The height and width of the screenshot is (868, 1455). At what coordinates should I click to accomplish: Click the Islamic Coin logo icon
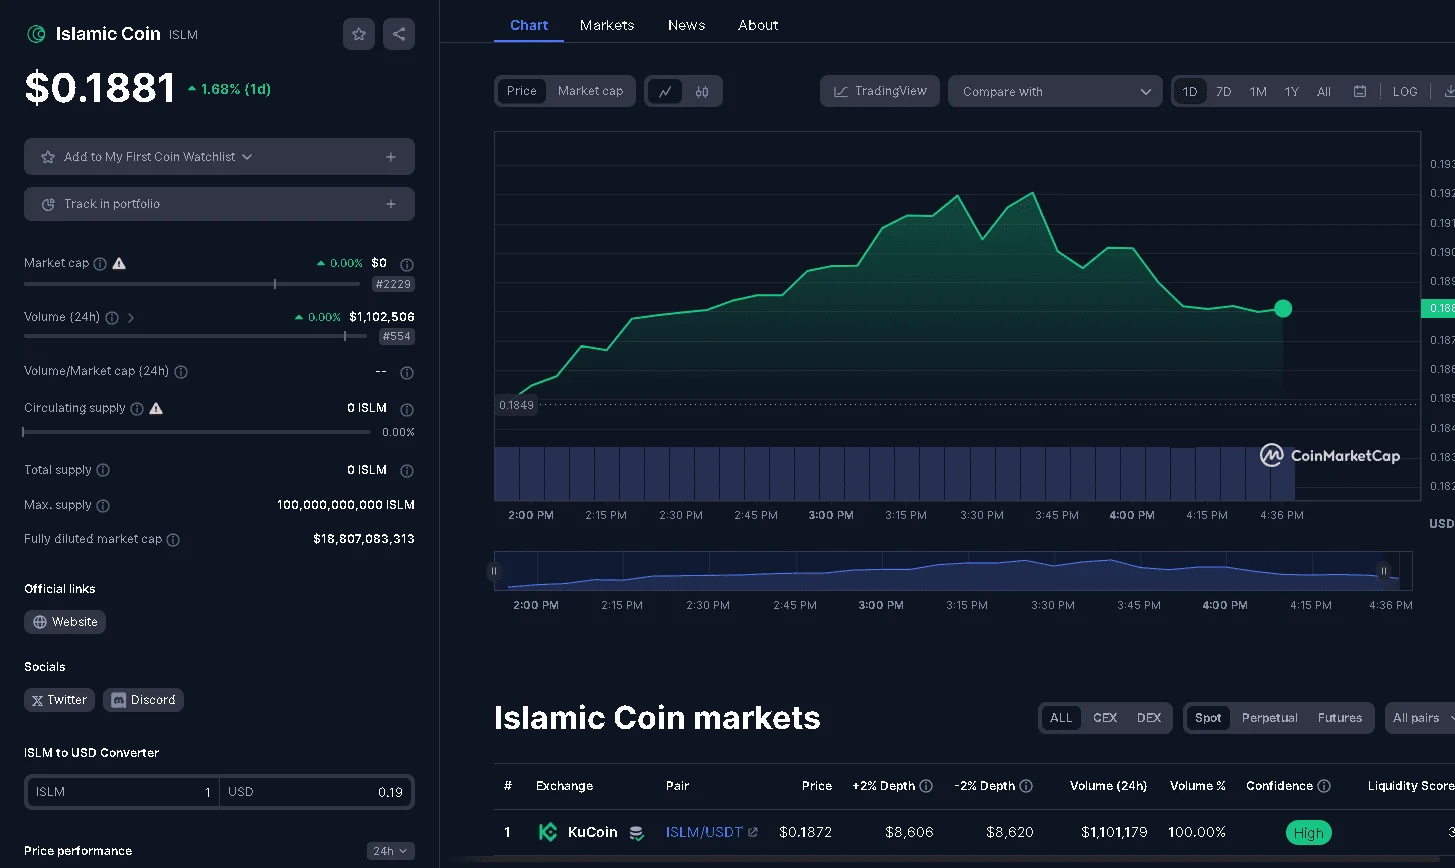point(37,34)
